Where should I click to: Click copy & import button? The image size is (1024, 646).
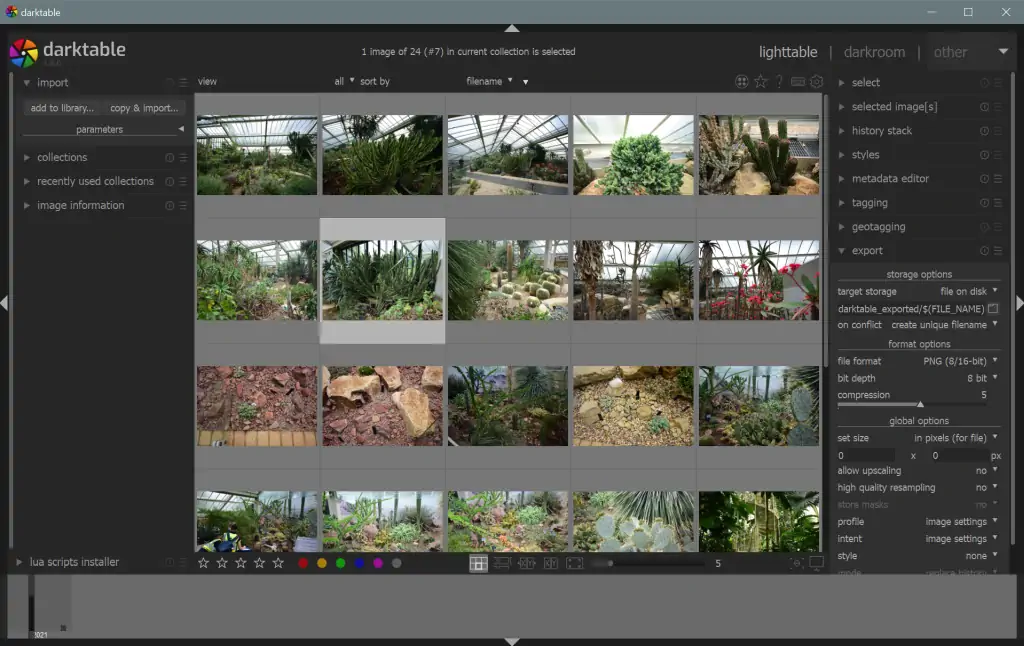pos(144,108)
